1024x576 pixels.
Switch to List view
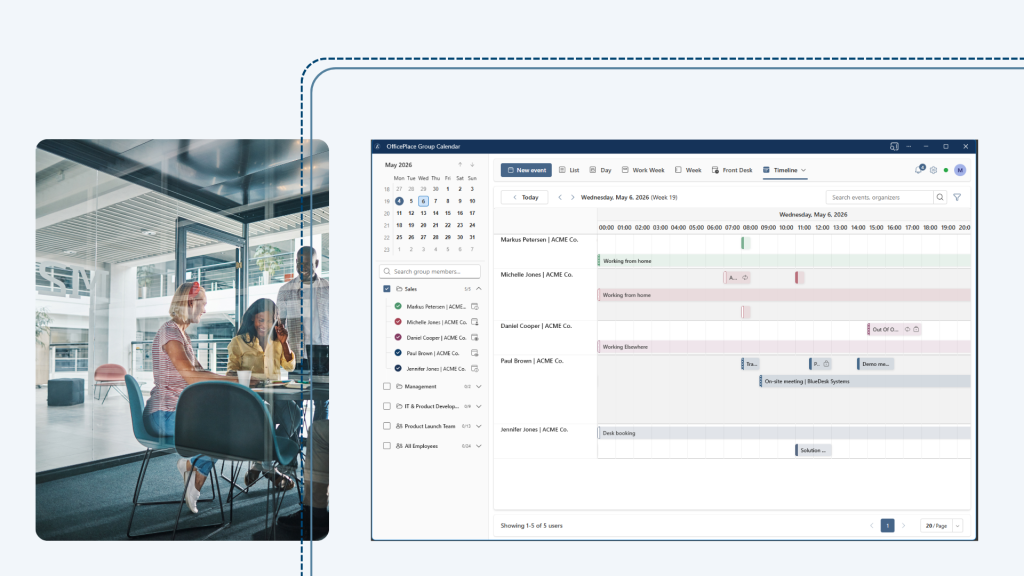click(x=569, y=170)
